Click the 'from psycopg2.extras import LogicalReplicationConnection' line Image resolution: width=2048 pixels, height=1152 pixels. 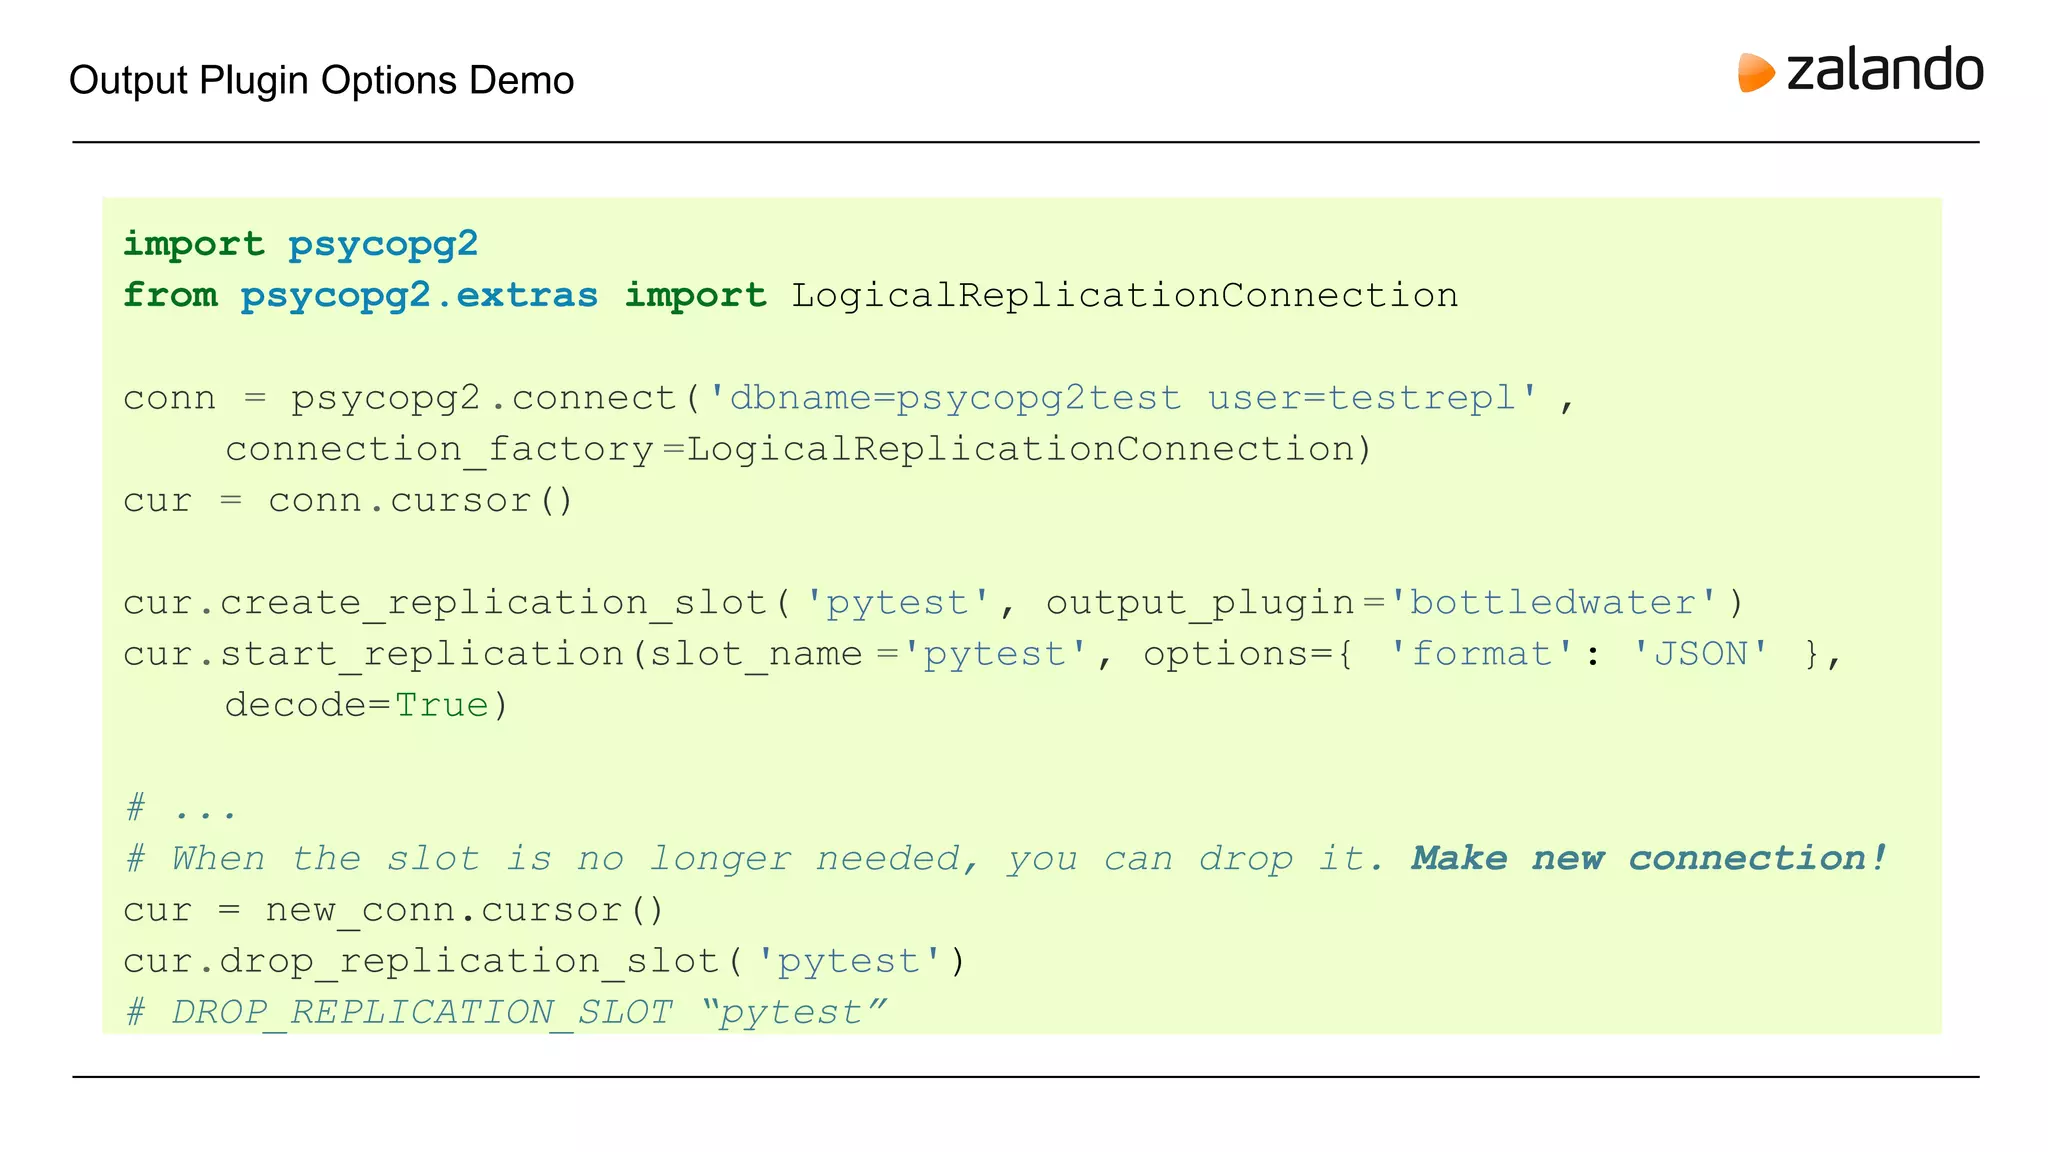(x=790, y=295)
